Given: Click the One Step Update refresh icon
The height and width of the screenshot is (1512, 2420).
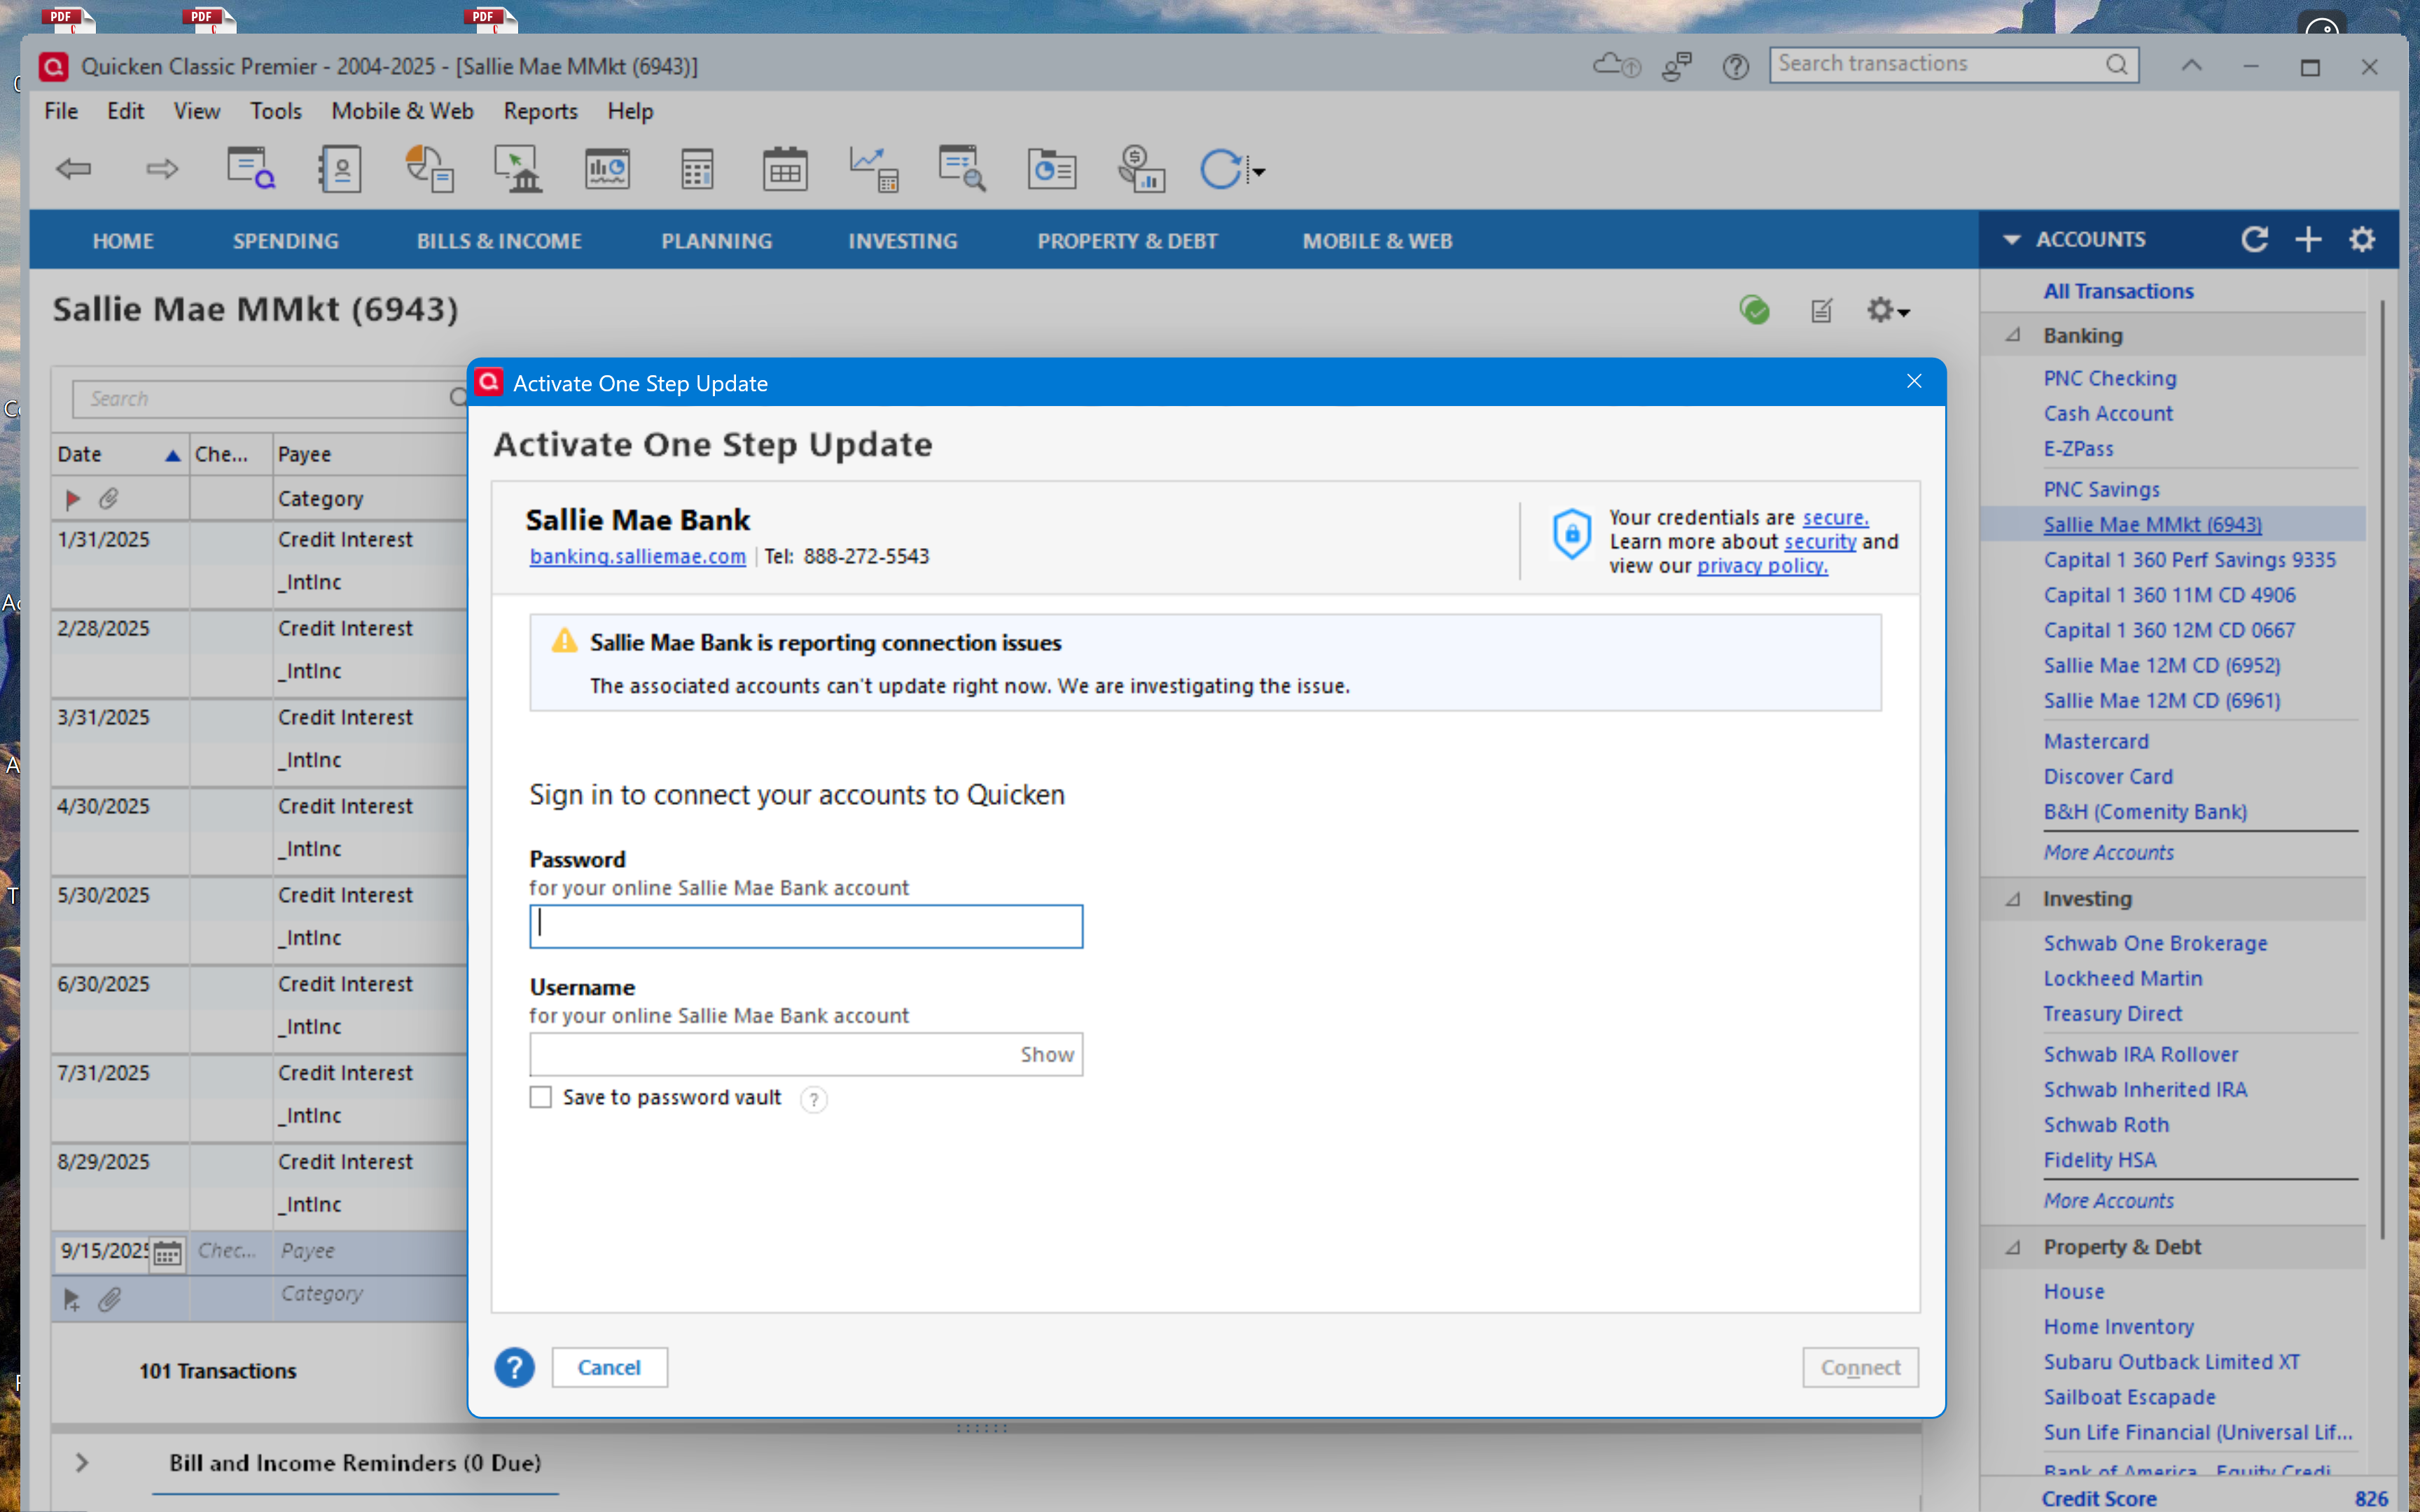Looking at the screenshot, I should (x=1220, y=169).
